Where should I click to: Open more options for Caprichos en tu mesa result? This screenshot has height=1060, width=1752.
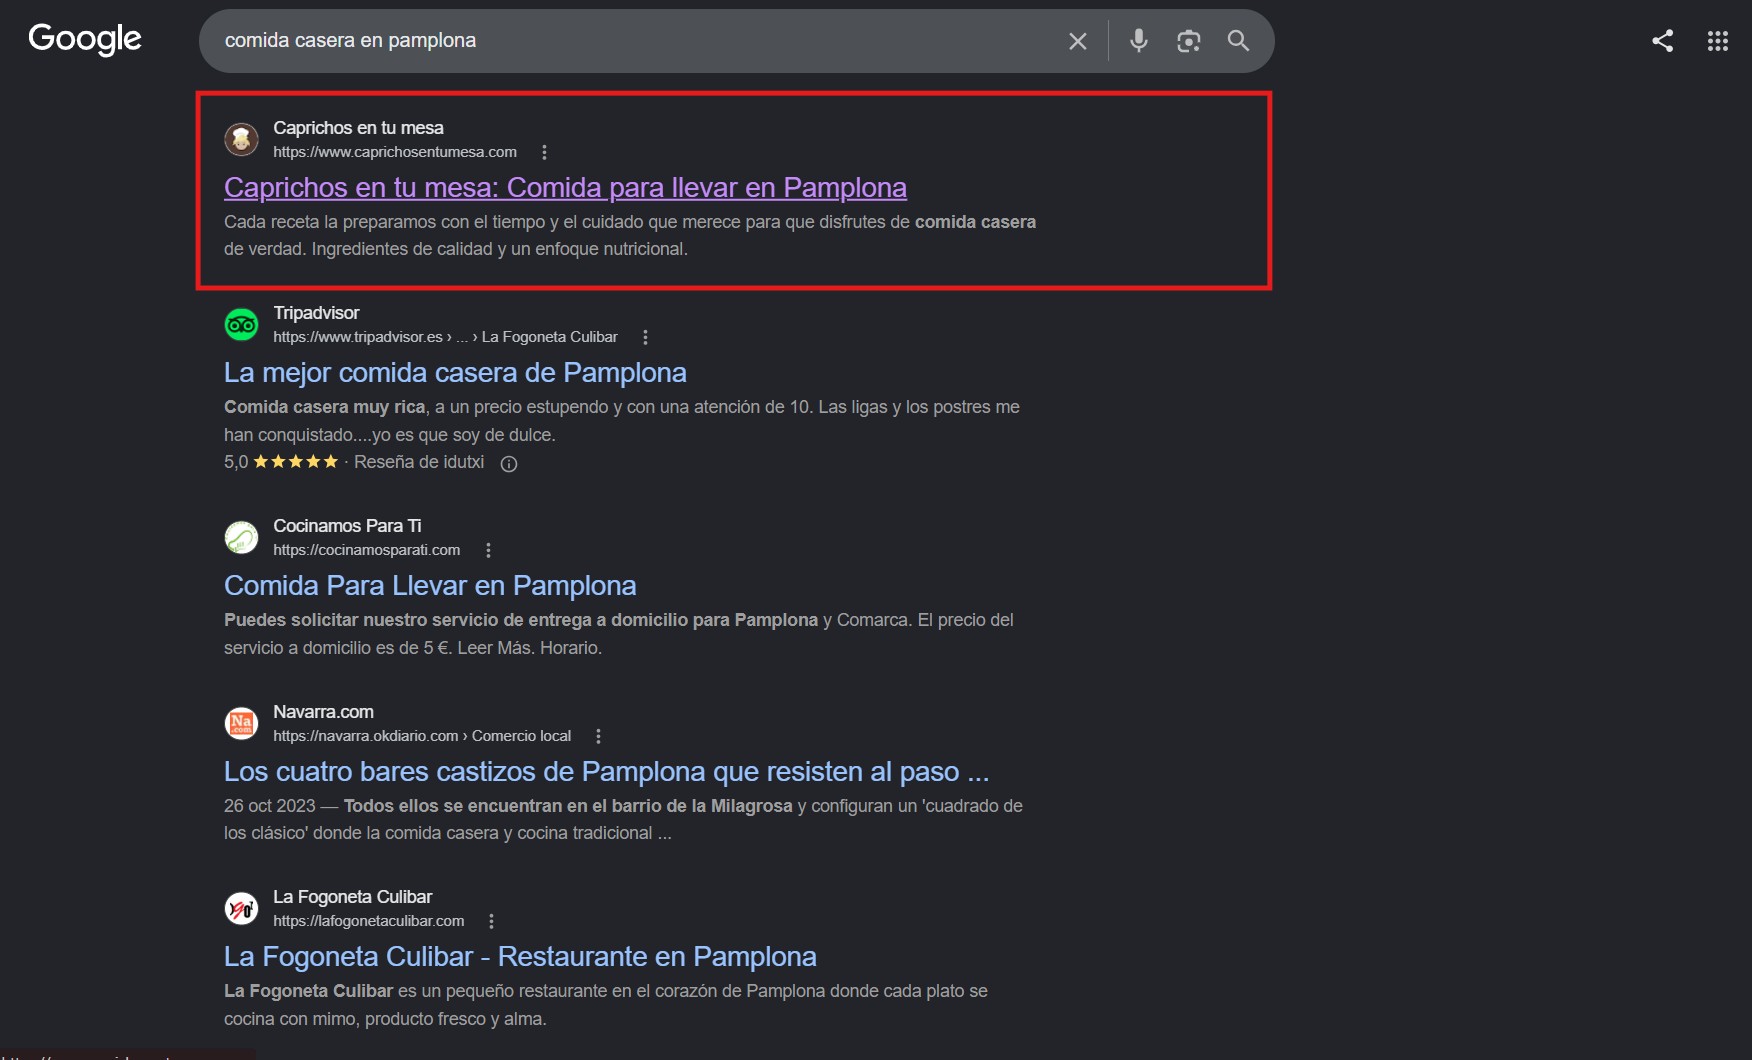pos(544,152)
